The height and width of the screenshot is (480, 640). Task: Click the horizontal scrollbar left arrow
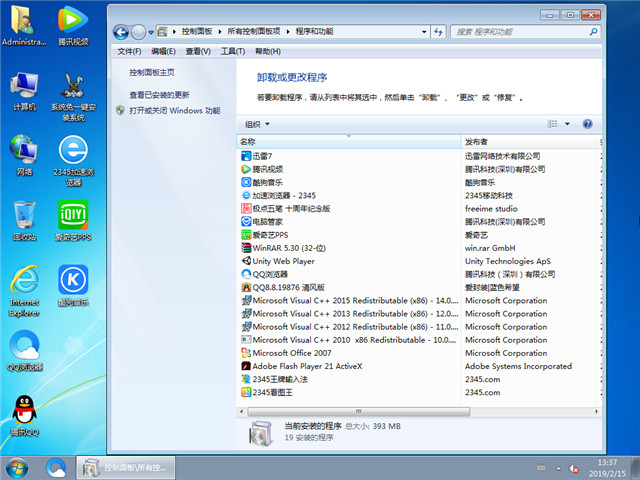(241, 411)
